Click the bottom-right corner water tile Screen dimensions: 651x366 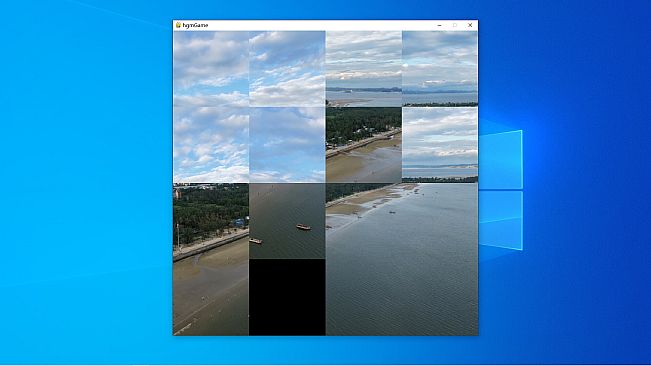[x=440, y=297]
